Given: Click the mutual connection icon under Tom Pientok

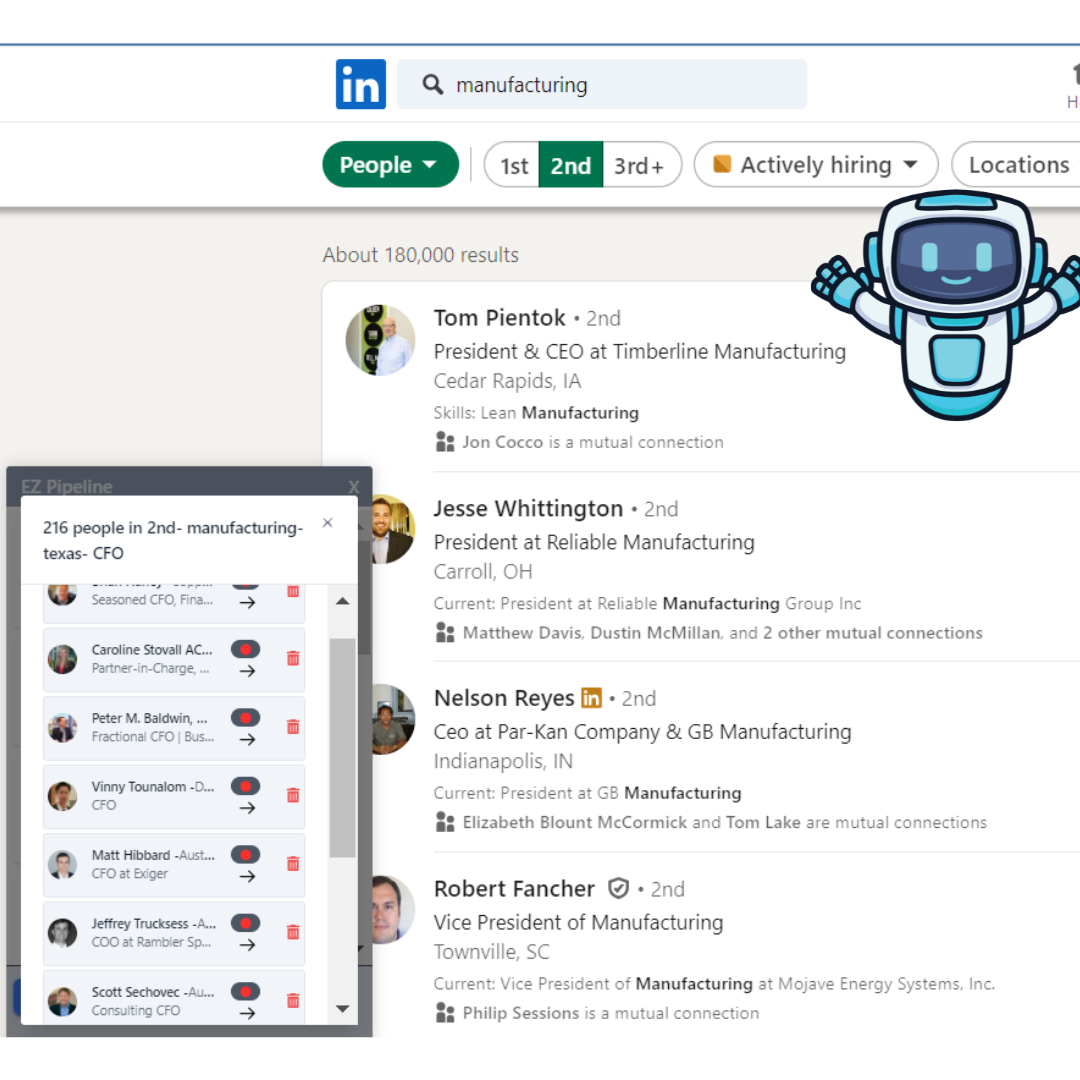Looking at the screenshot, I should (445, 442).
